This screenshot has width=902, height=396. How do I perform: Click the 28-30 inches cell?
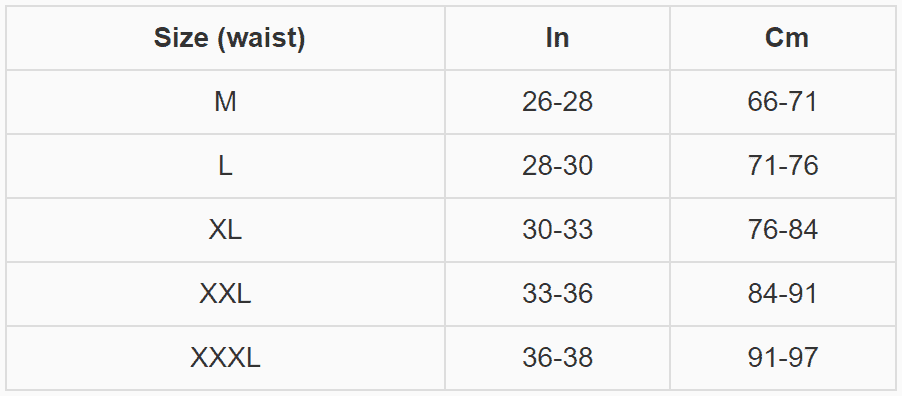click(x=557, y=166)
